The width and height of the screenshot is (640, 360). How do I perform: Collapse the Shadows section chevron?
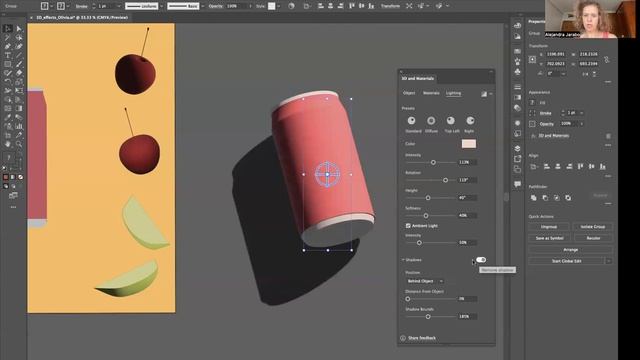[403, 260]
